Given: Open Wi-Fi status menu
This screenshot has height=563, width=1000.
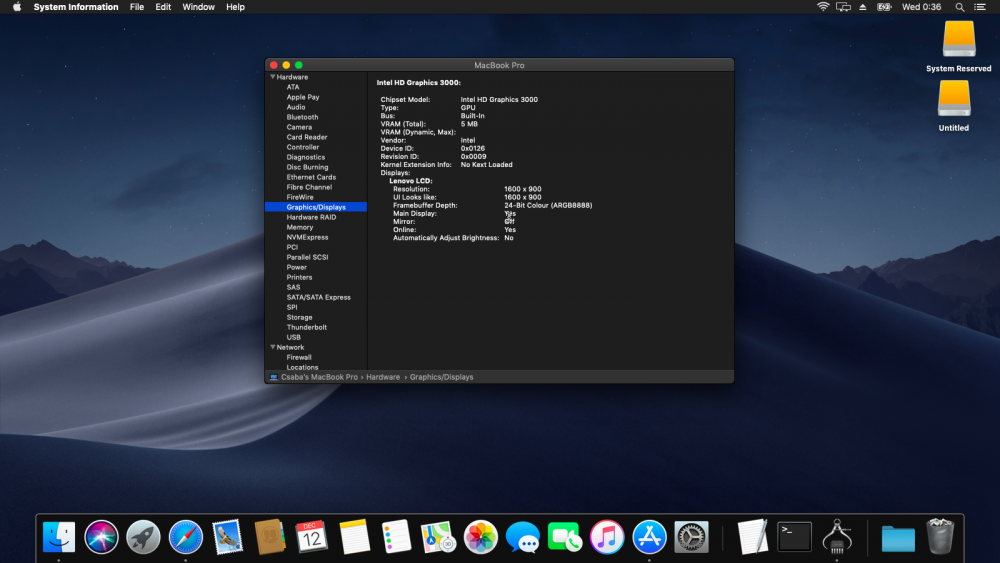Looking at the screenshot, I should pos(823,7).
